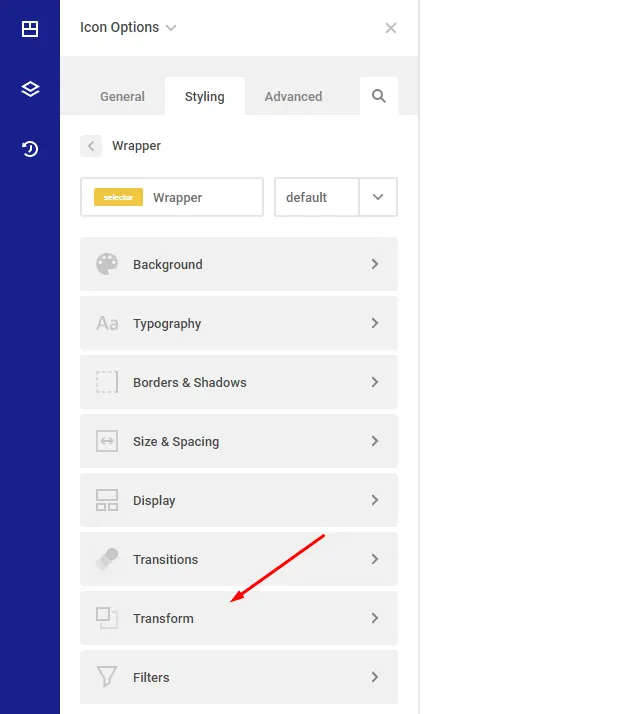The image size is (634, 714).
Task: Click the Wrapper breadcrumb label
Action: tap(137, 146)
